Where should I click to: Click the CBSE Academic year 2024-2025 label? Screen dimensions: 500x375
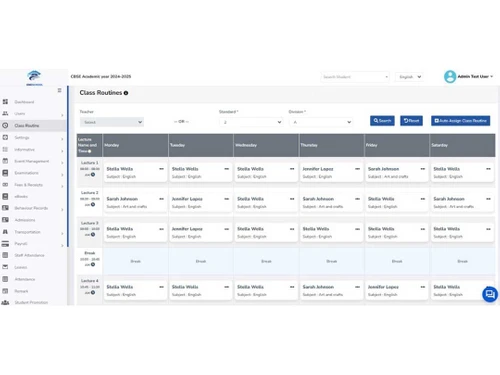[101, 76]
